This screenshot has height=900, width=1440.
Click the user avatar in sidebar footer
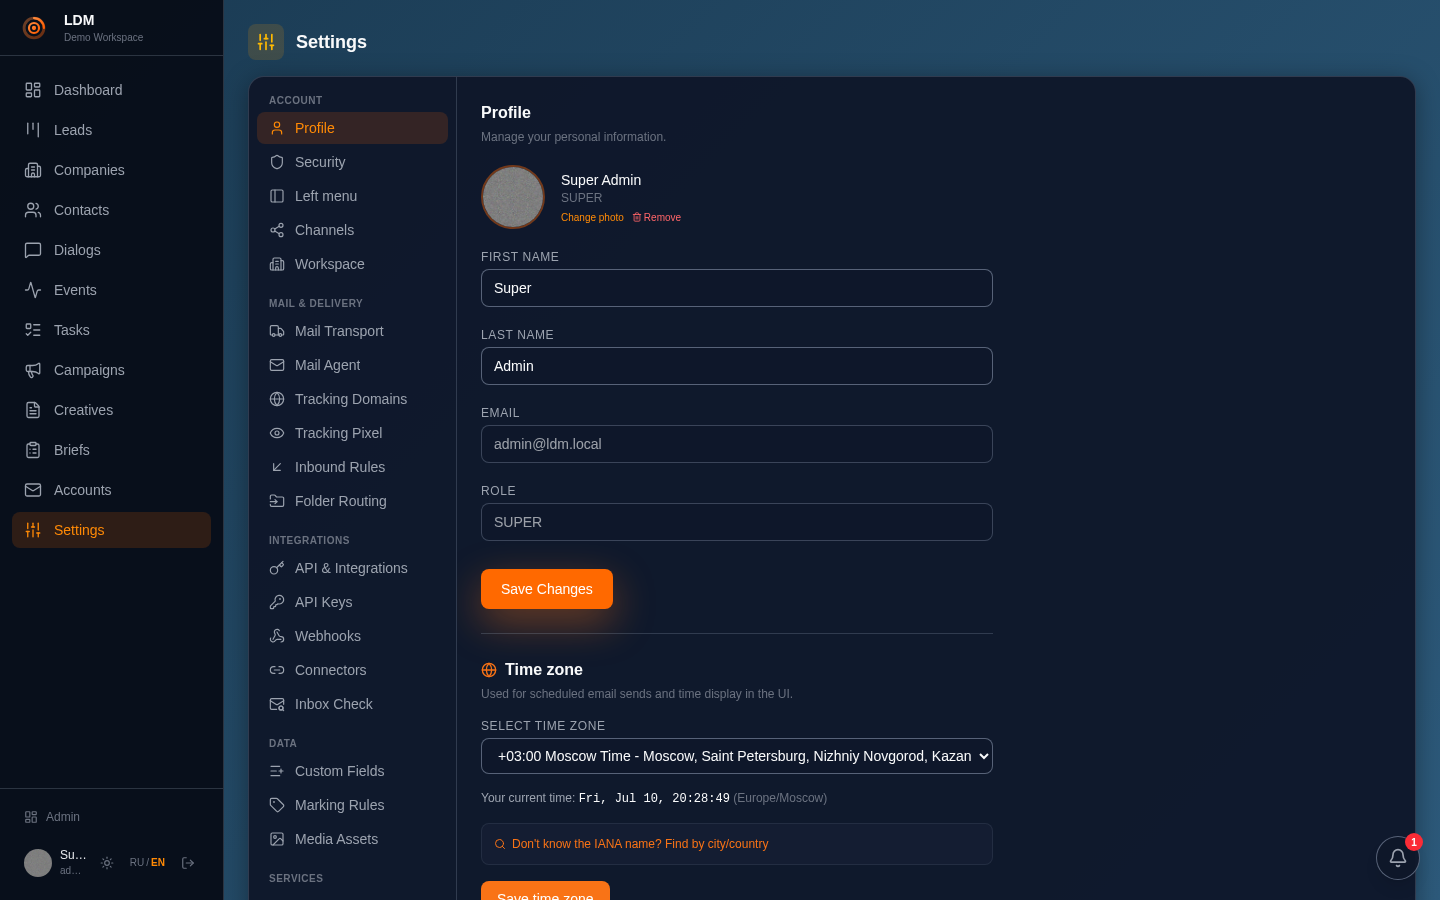click(38, 863)
